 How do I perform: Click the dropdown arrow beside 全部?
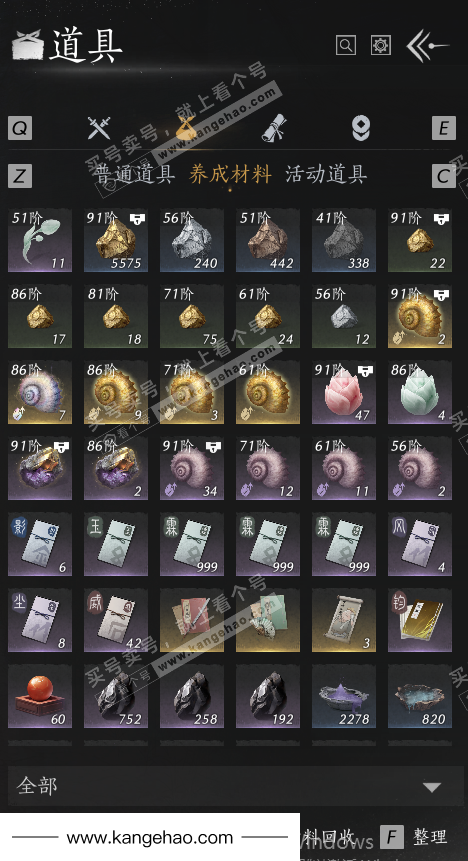pos(432,787)
